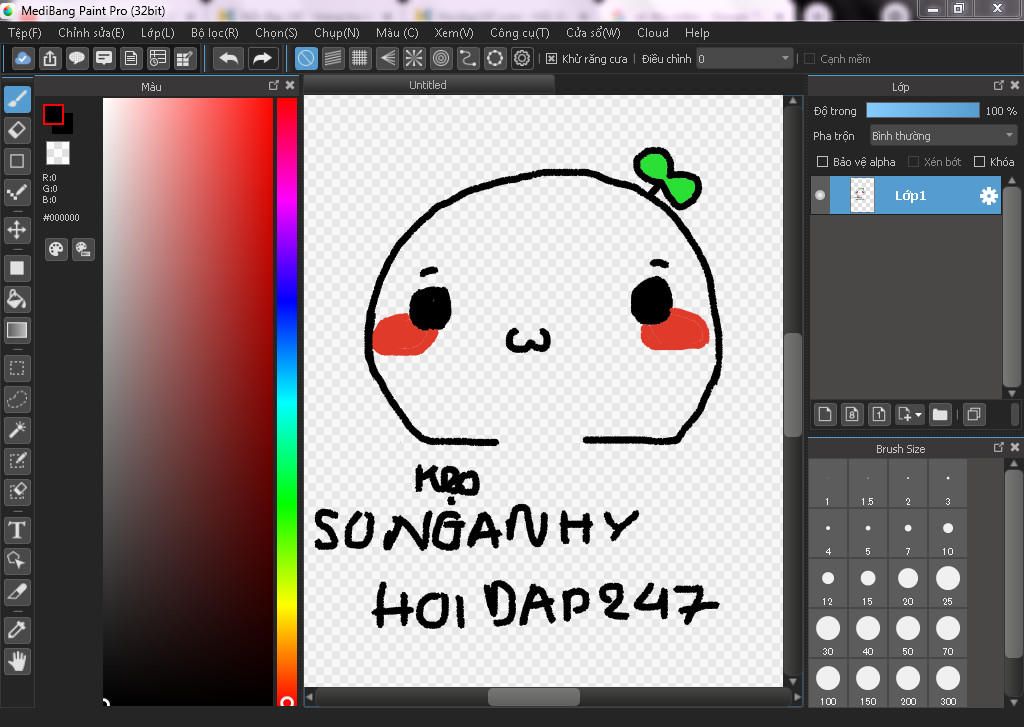Enable Khóa layer lock checkbox
Screen dimensions: 1024x727
coord(979,161)
